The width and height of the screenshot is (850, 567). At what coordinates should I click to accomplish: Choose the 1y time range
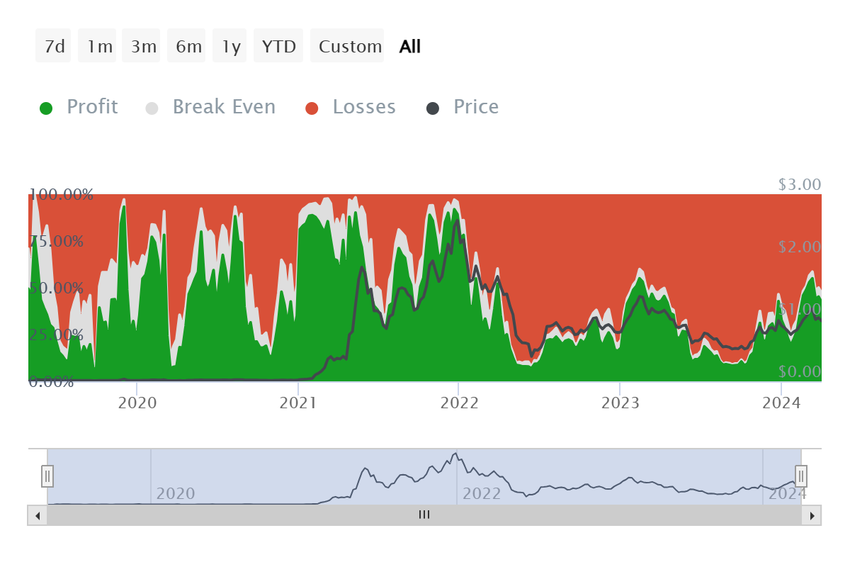(x=229, y=46)
